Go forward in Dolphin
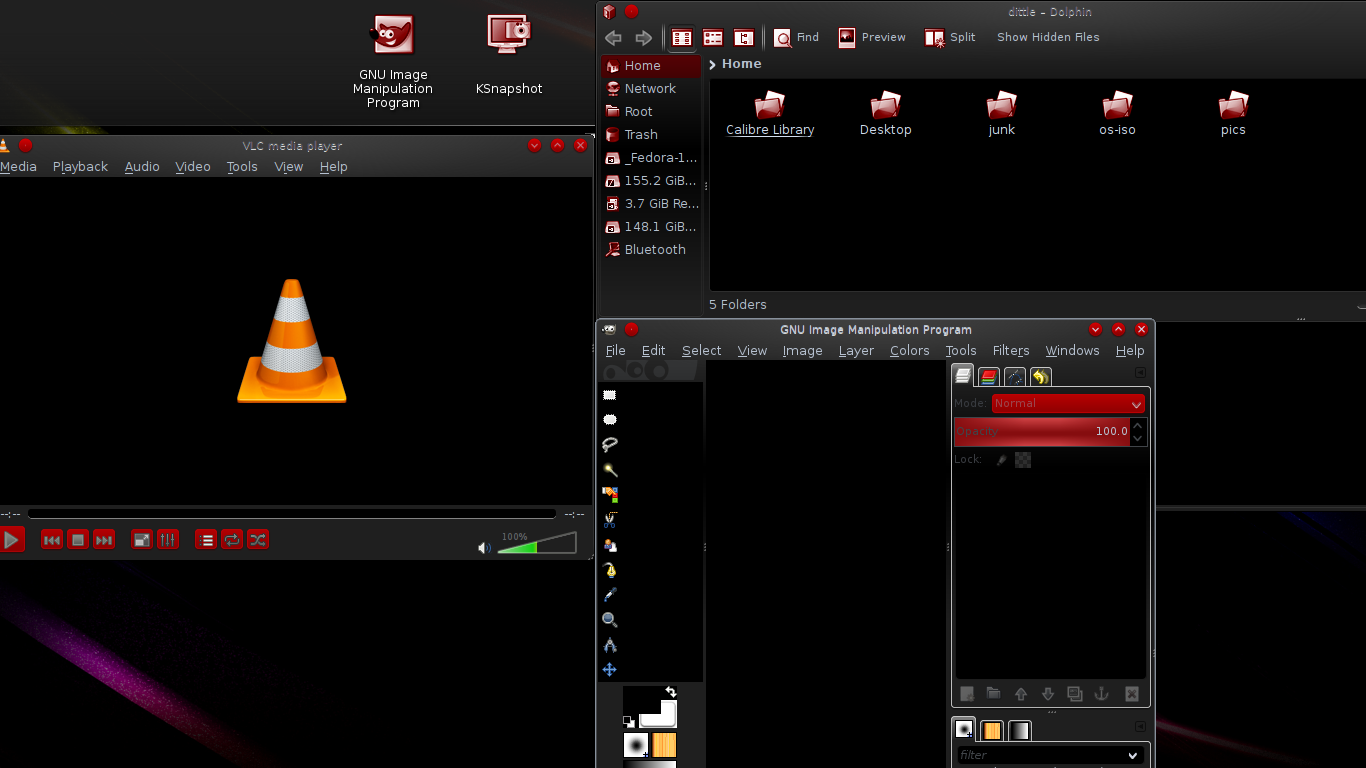 point(644,38)
